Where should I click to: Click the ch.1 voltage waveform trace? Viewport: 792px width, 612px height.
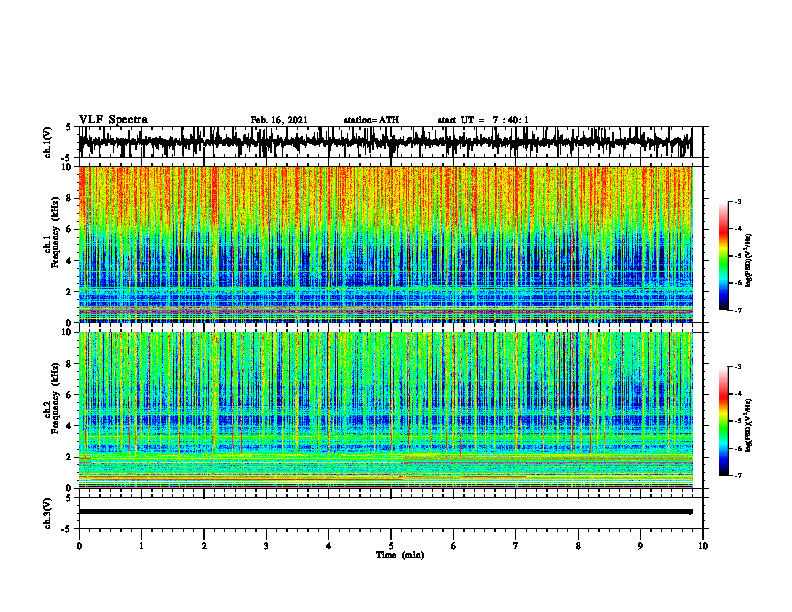pyautogui.click(x=386, y=142)
